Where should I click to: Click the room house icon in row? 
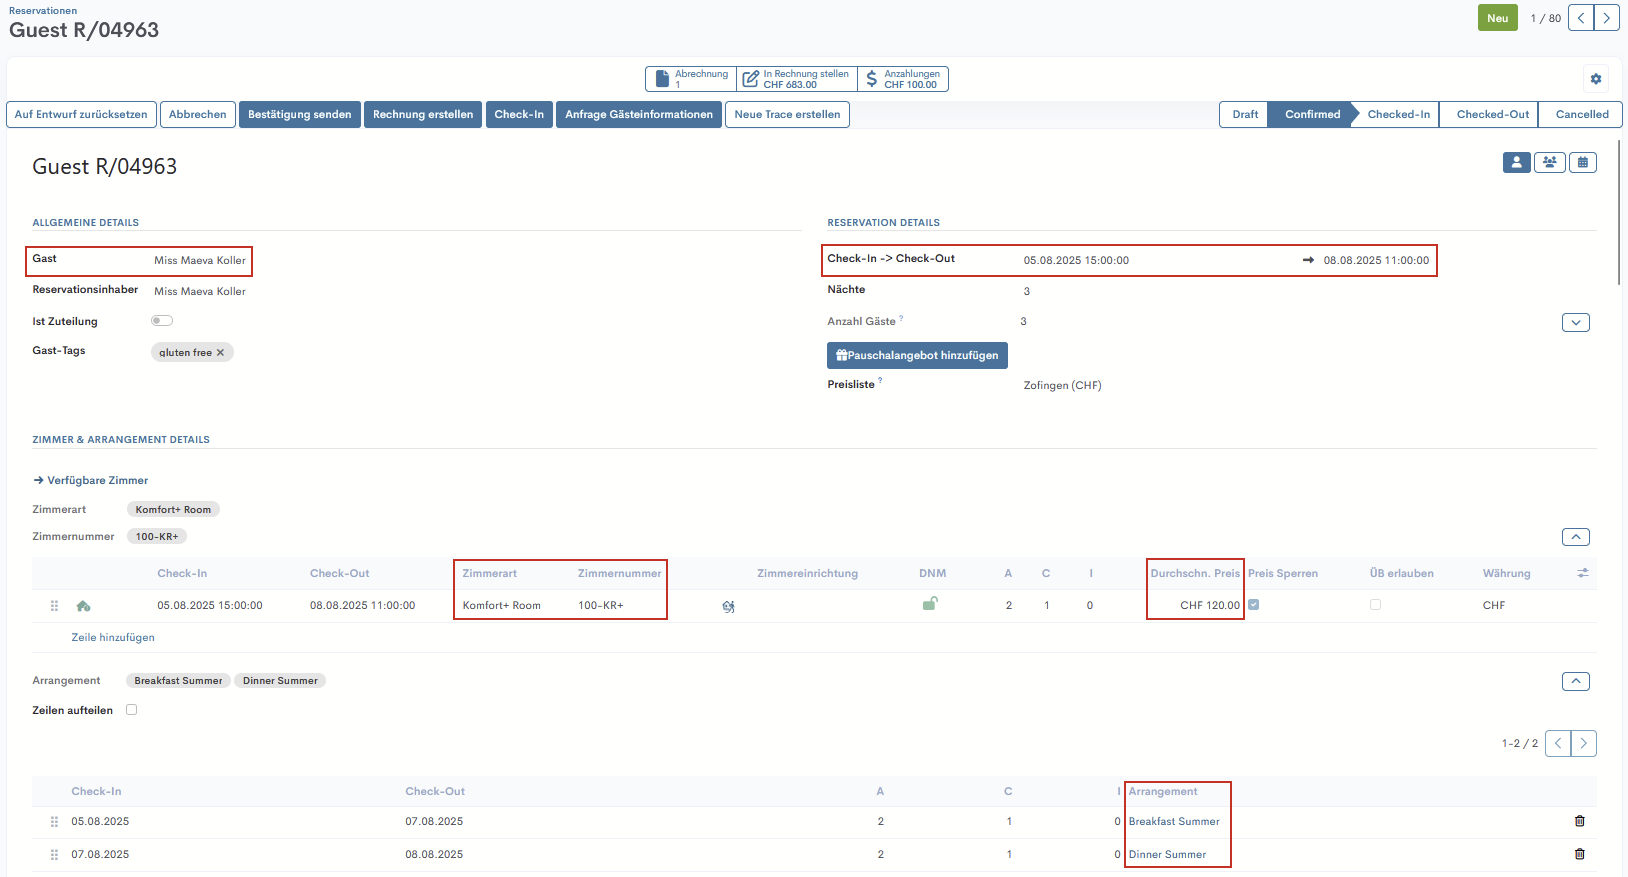point(84,606)
